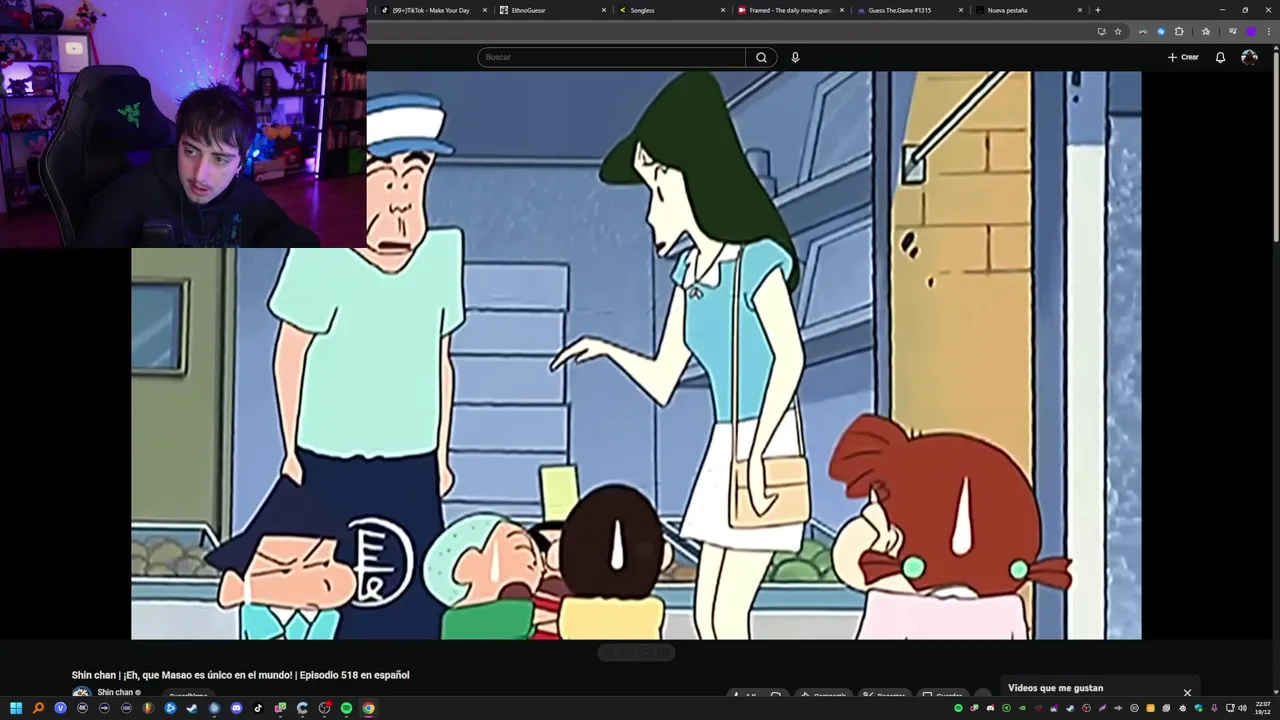Viewport: 1280px width, 720px height.
Task: Open the 4K downloader taskbar icon
Action: pos(82,708)
